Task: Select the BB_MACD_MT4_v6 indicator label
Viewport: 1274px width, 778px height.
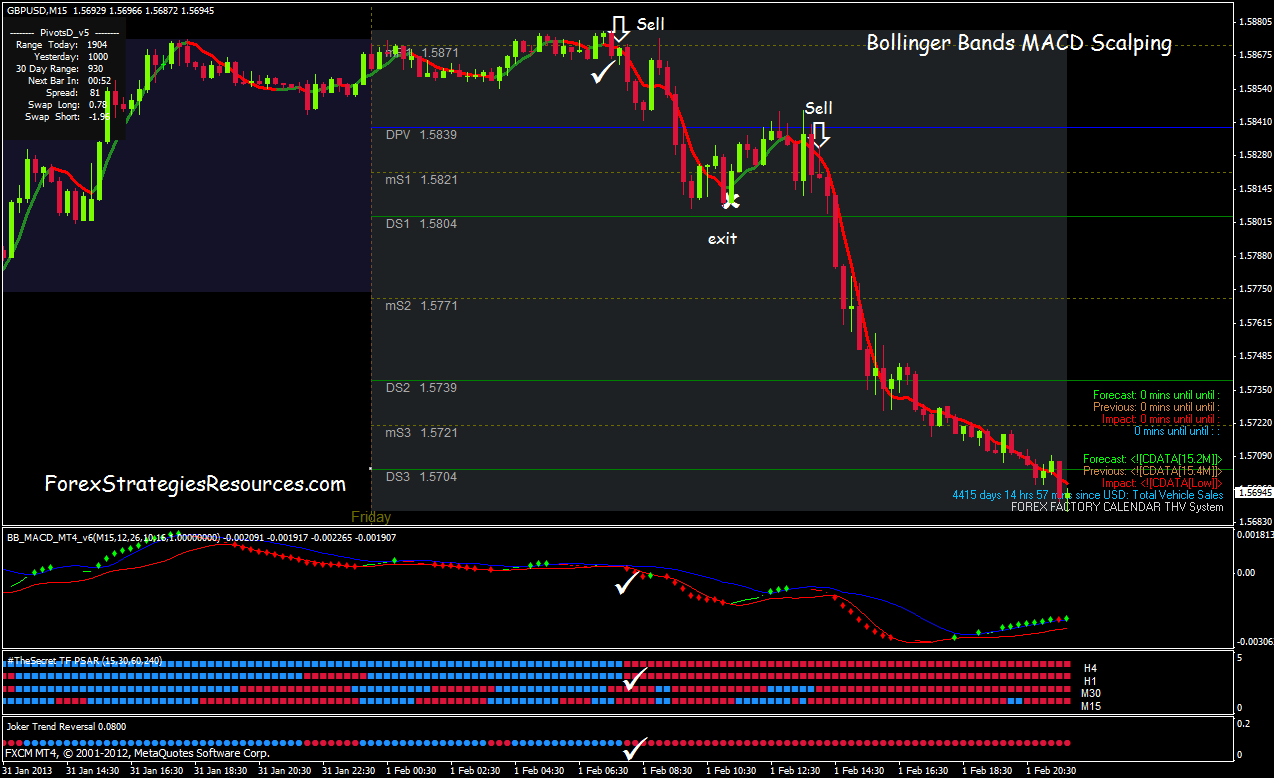Action: pos(202,538)
